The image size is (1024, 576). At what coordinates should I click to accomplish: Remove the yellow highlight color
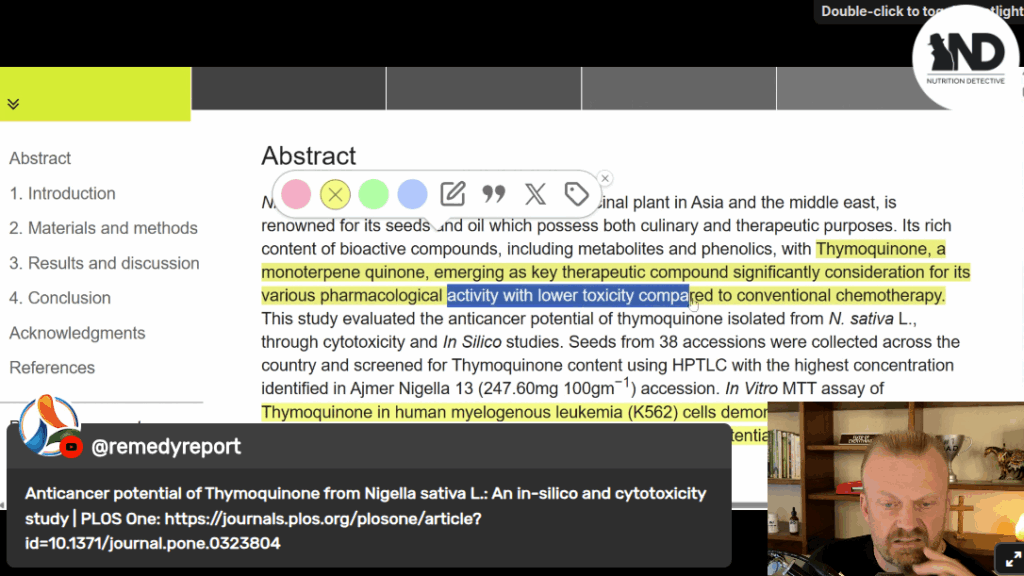[335, 194]
